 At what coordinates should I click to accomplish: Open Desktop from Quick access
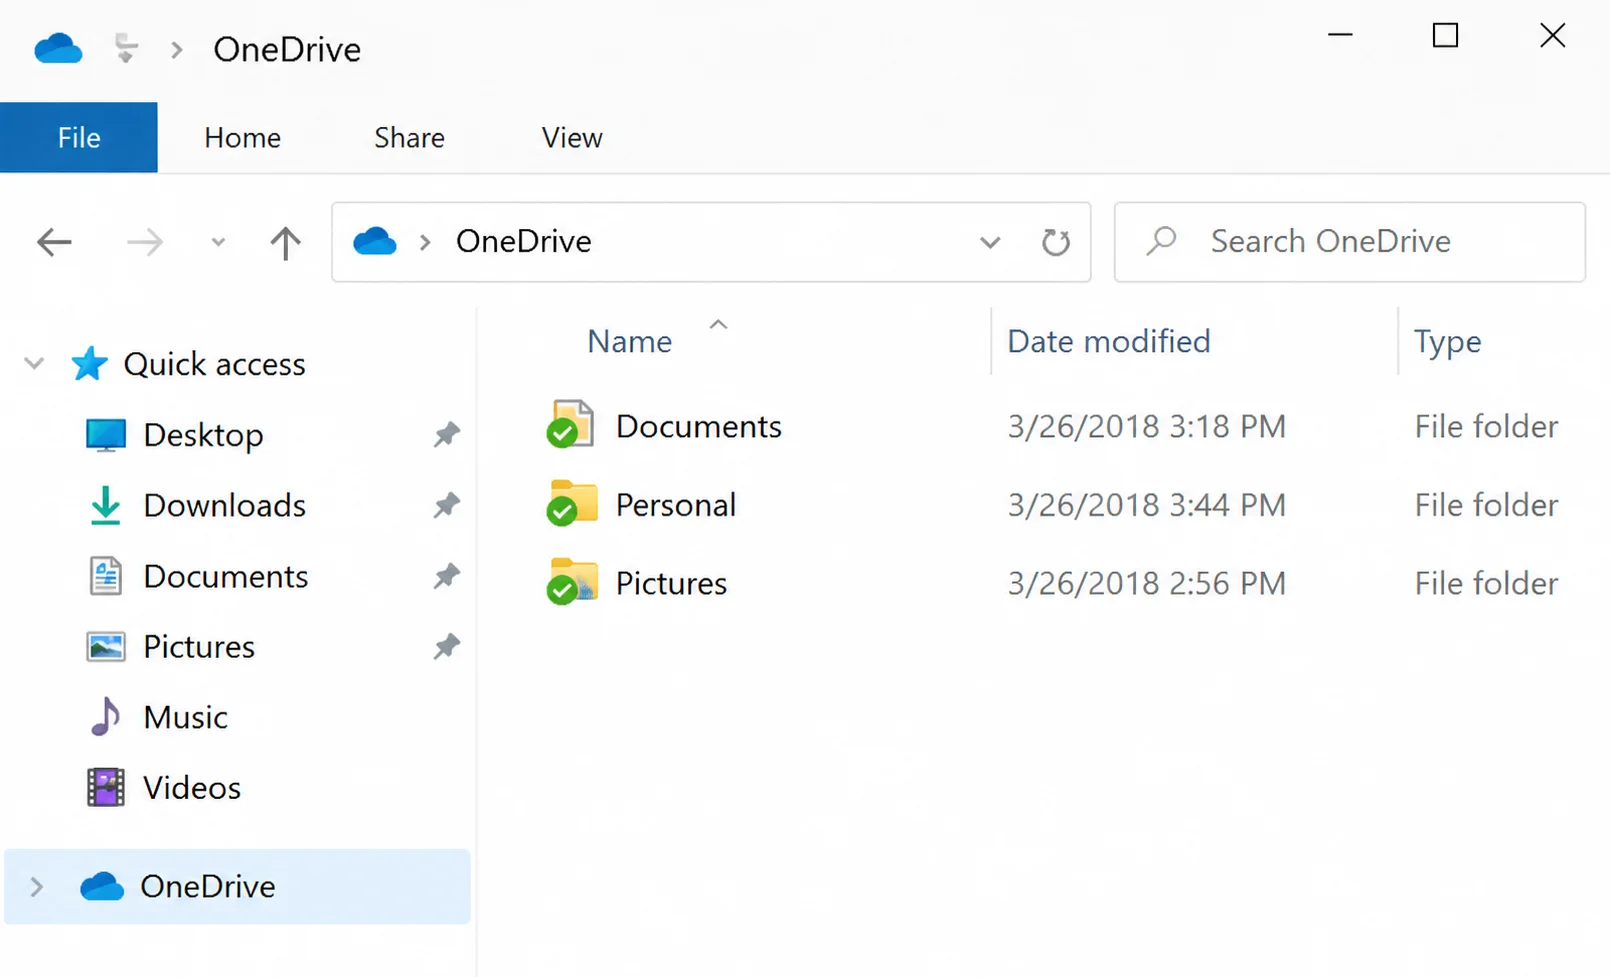tap(203, 435)
